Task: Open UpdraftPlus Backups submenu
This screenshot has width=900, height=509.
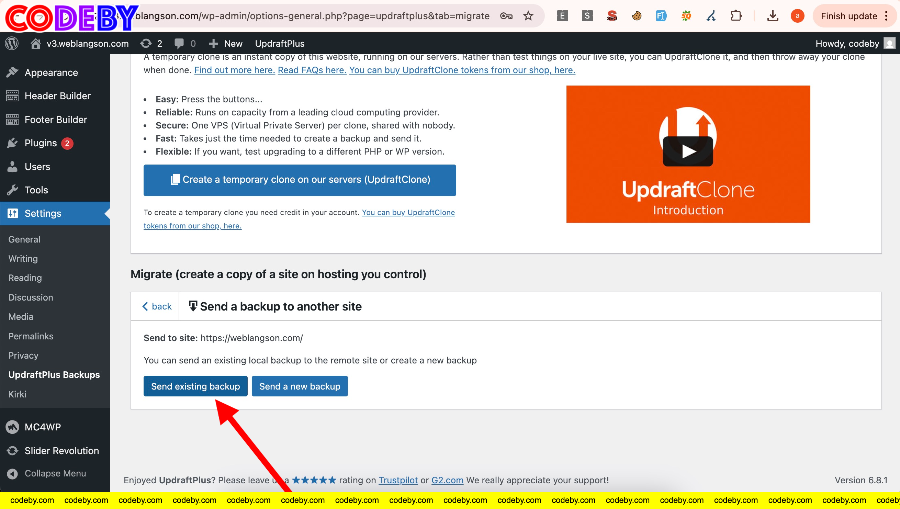Action: point(54,375)
